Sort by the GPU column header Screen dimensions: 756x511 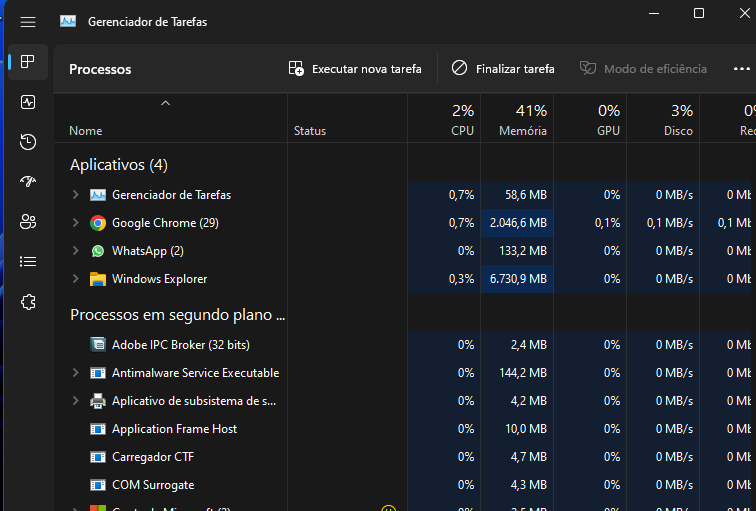click(590, 118)
